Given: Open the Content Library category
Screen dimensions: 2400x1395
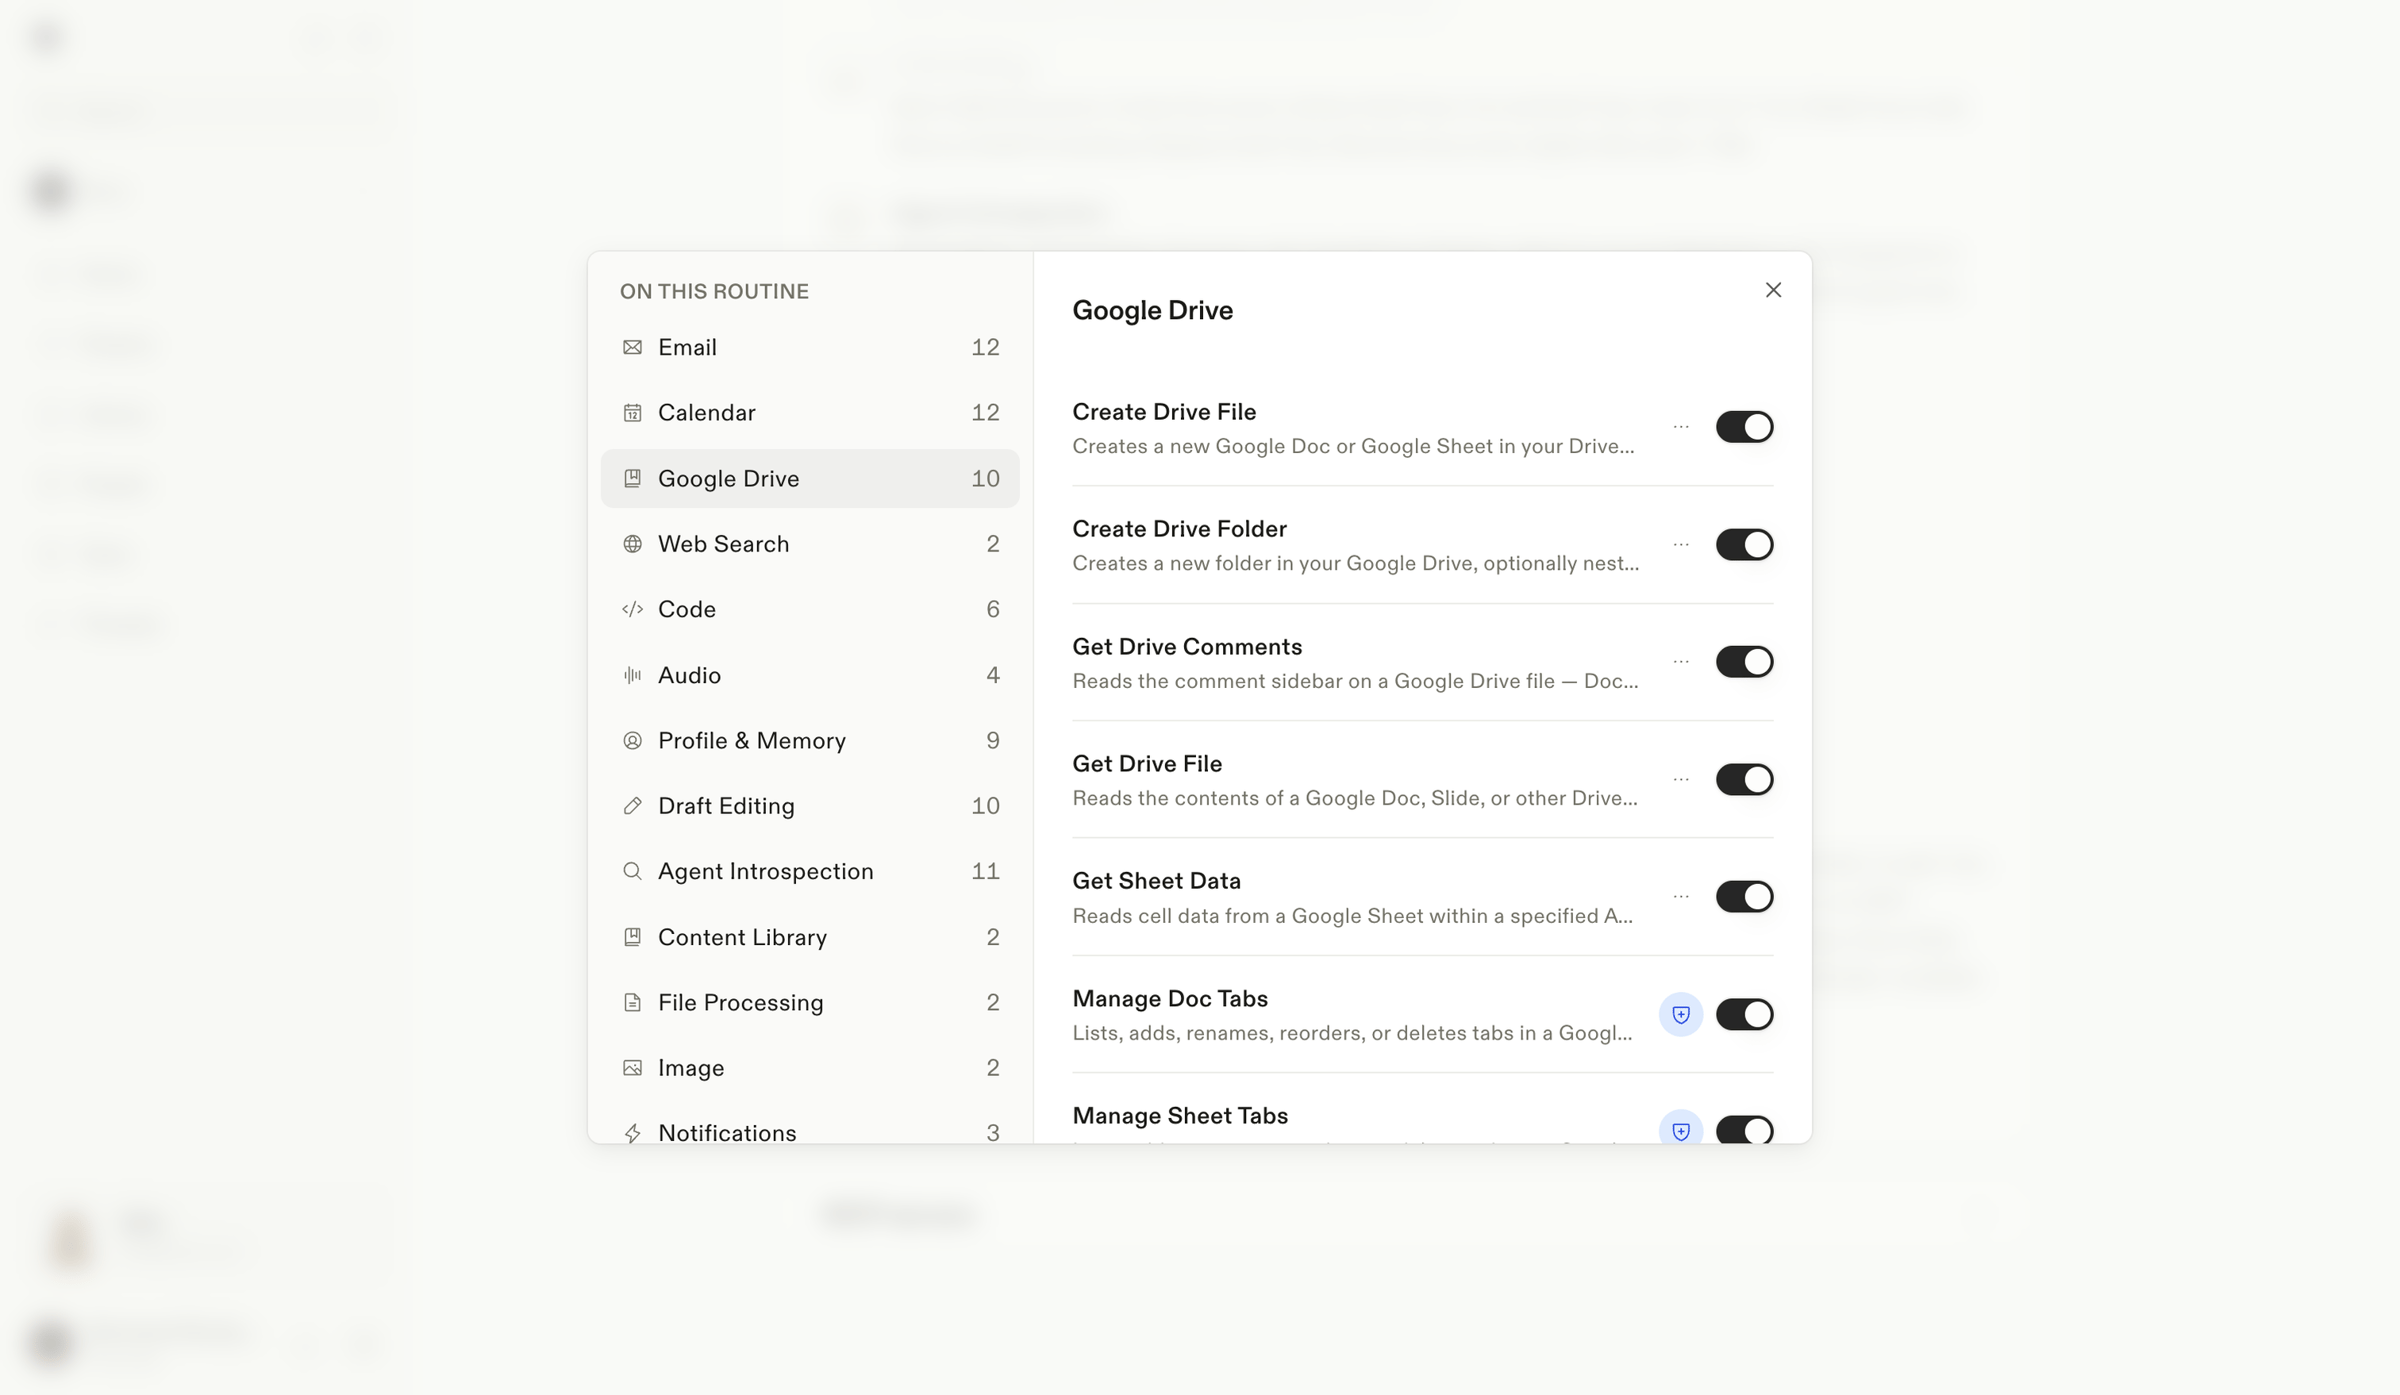Looking at the screenshot, I should click(x=810, y=937).
